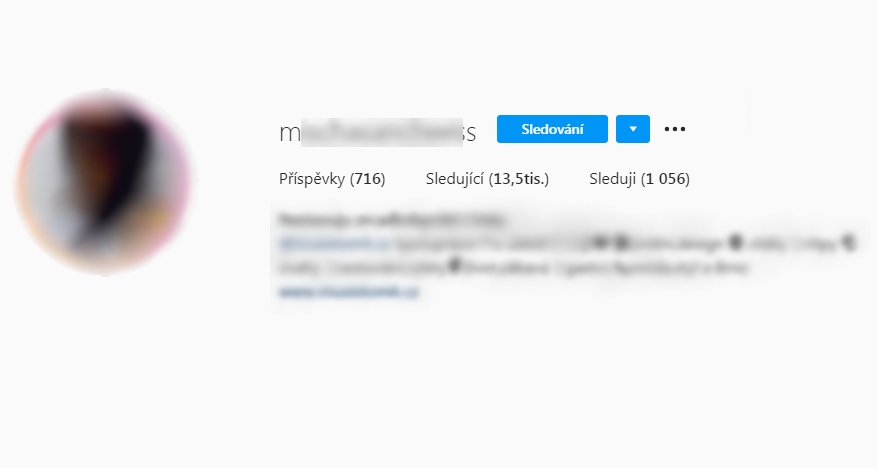Open the Sleduji (1 056) following list
The width and height of the screenshot is (877, 468).
(639, 179)
